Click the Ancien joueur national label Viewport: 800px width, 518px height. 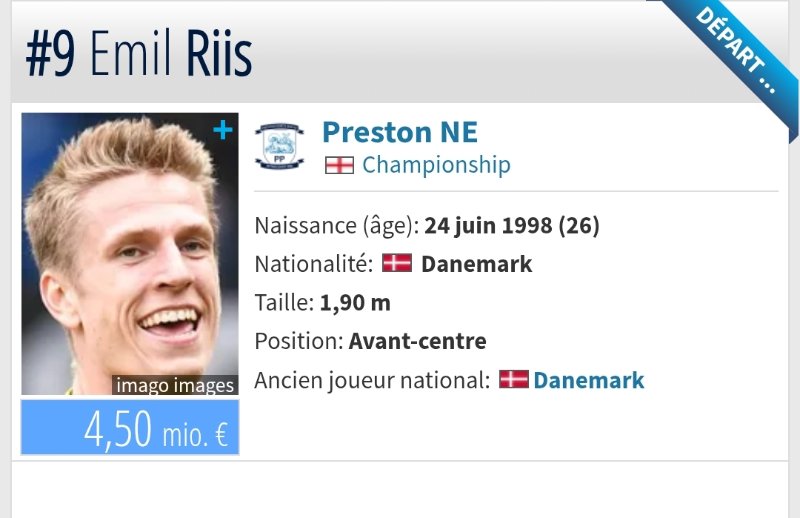[x=372, y=380]
